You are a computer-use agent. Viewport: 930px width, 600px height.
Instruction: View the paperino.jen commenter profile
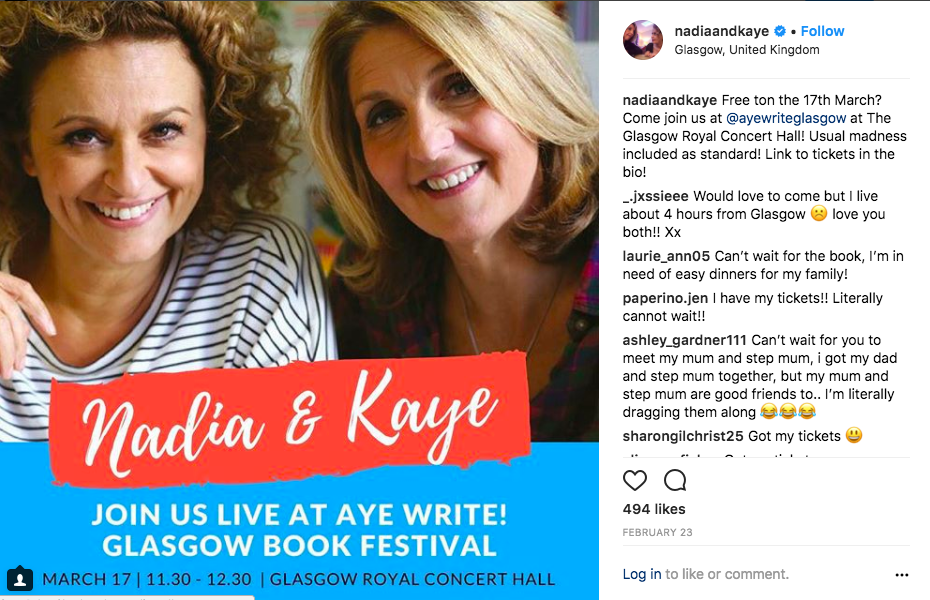[665, 298]
